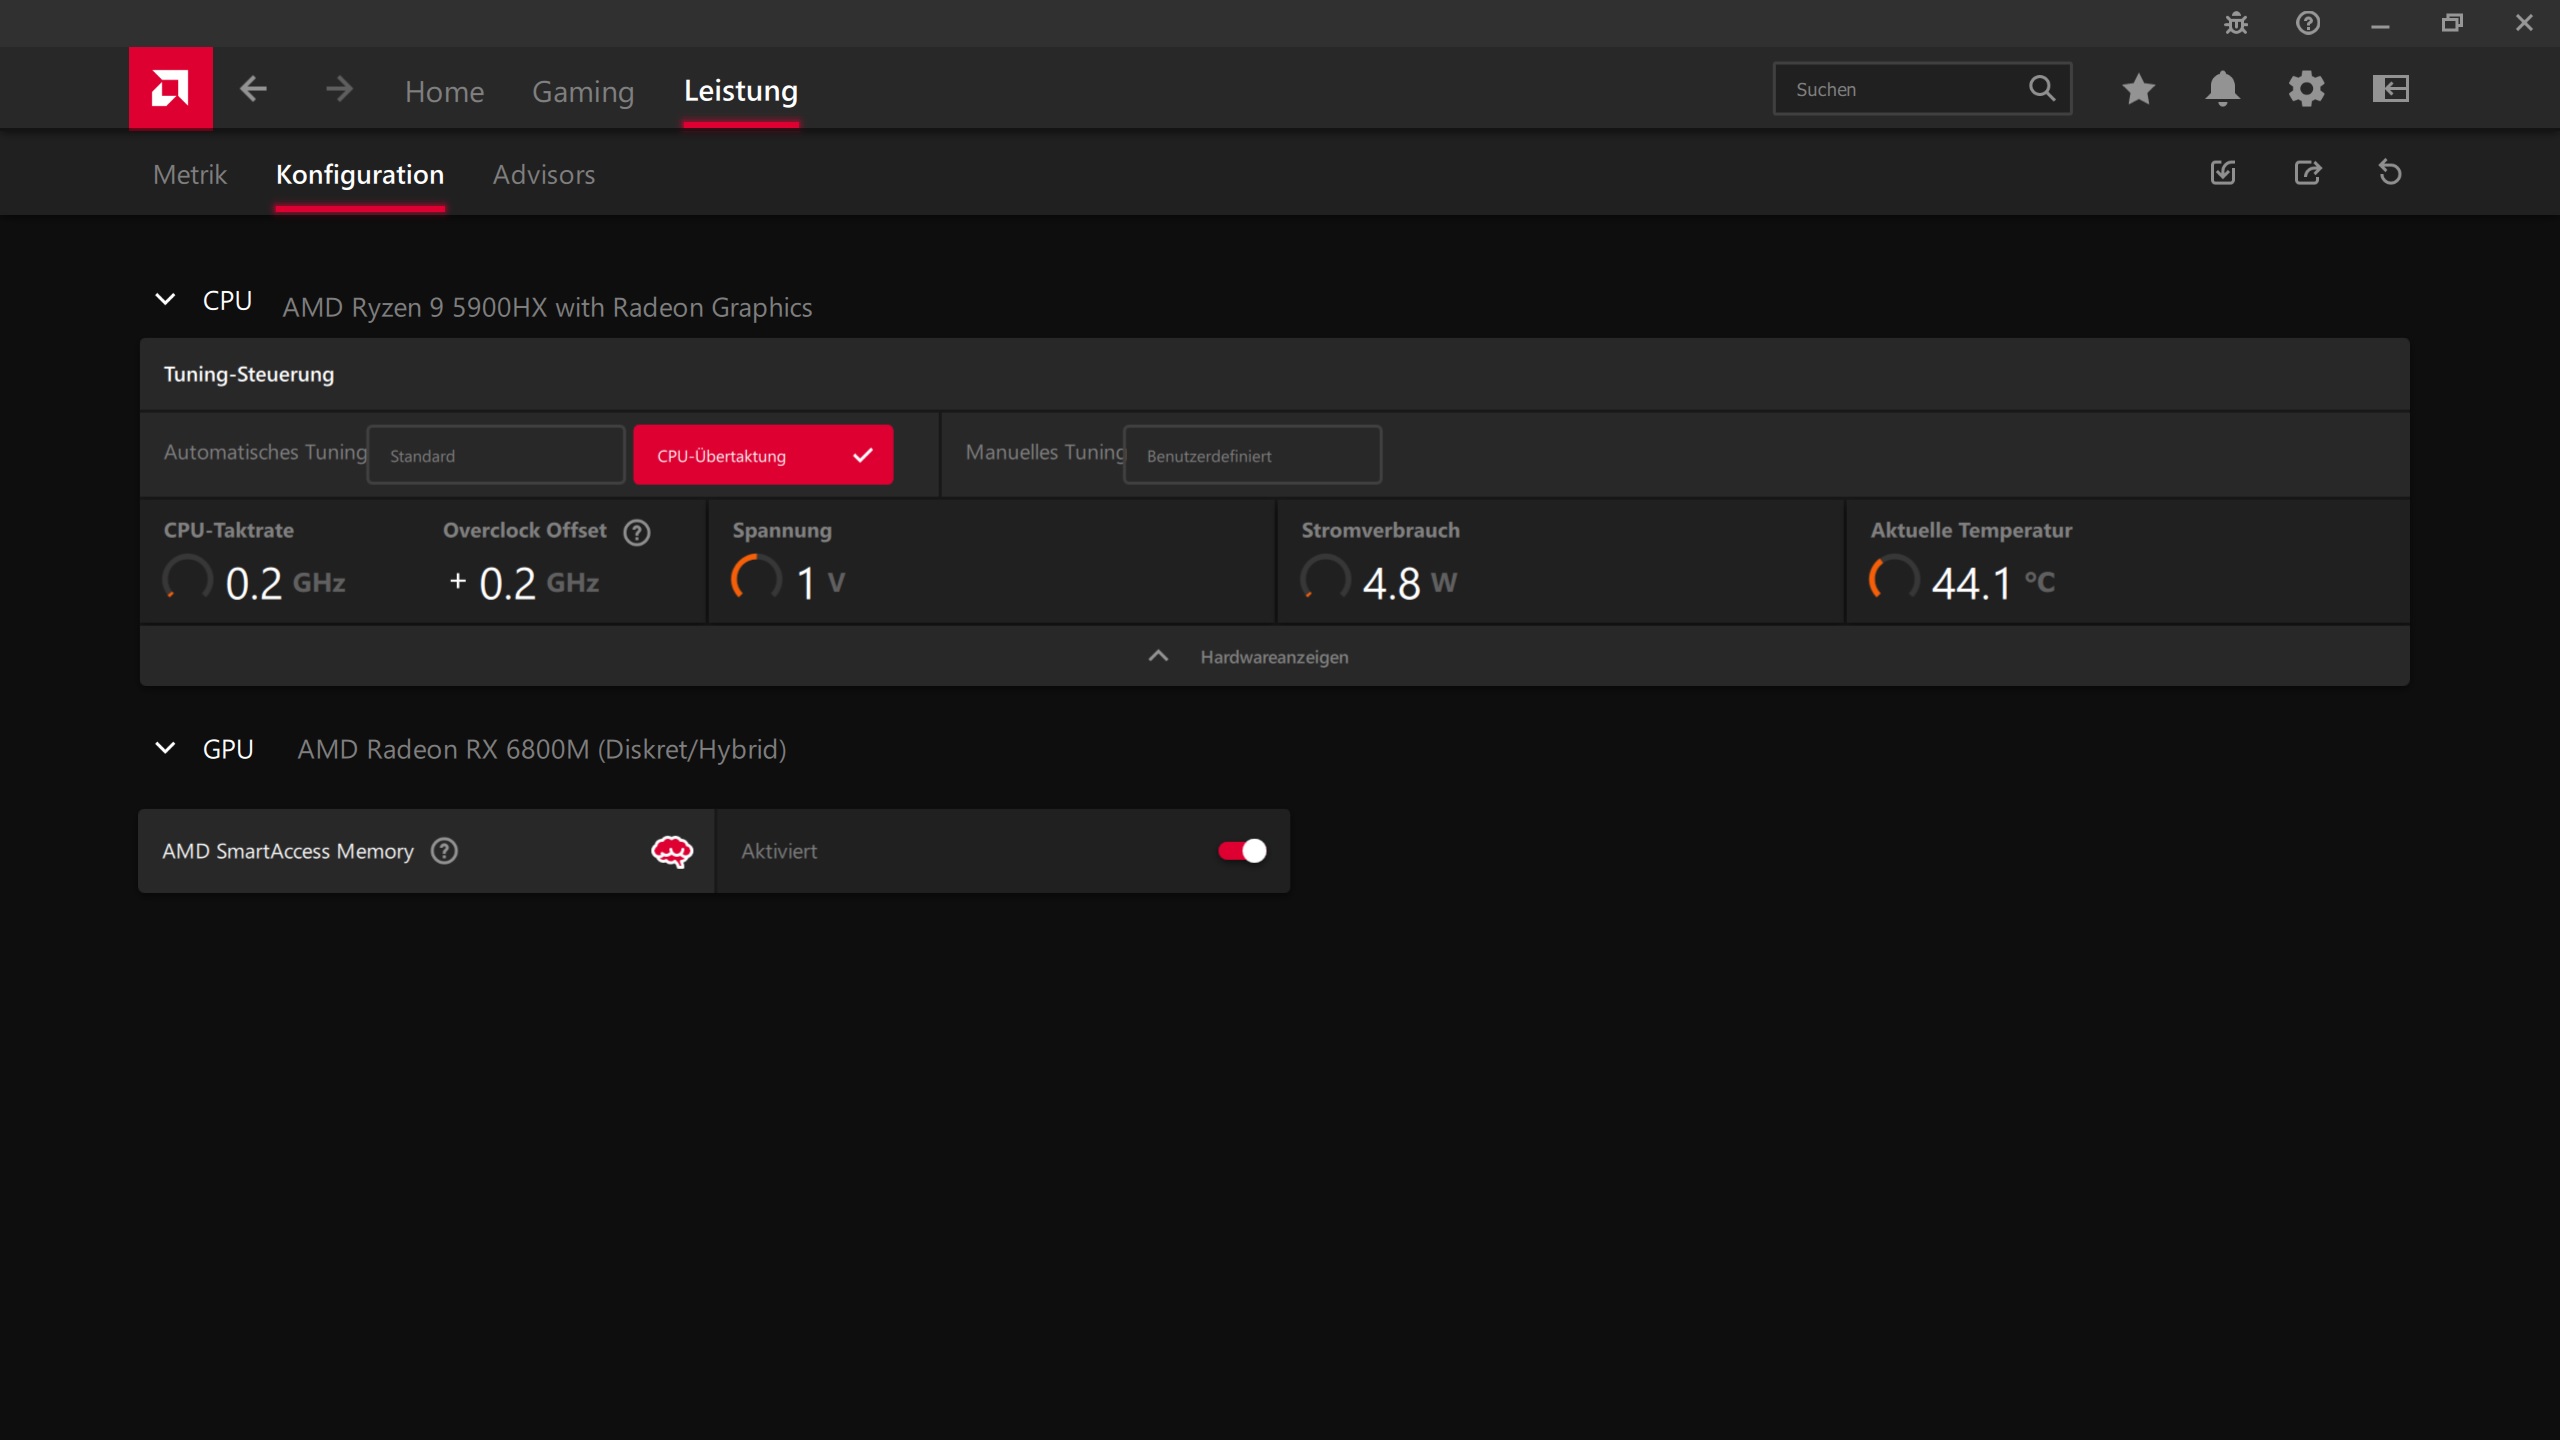This screenshot has height=1440, width=2560.
Task: Collapse the GPU section chevron
Action: (165, 748)
